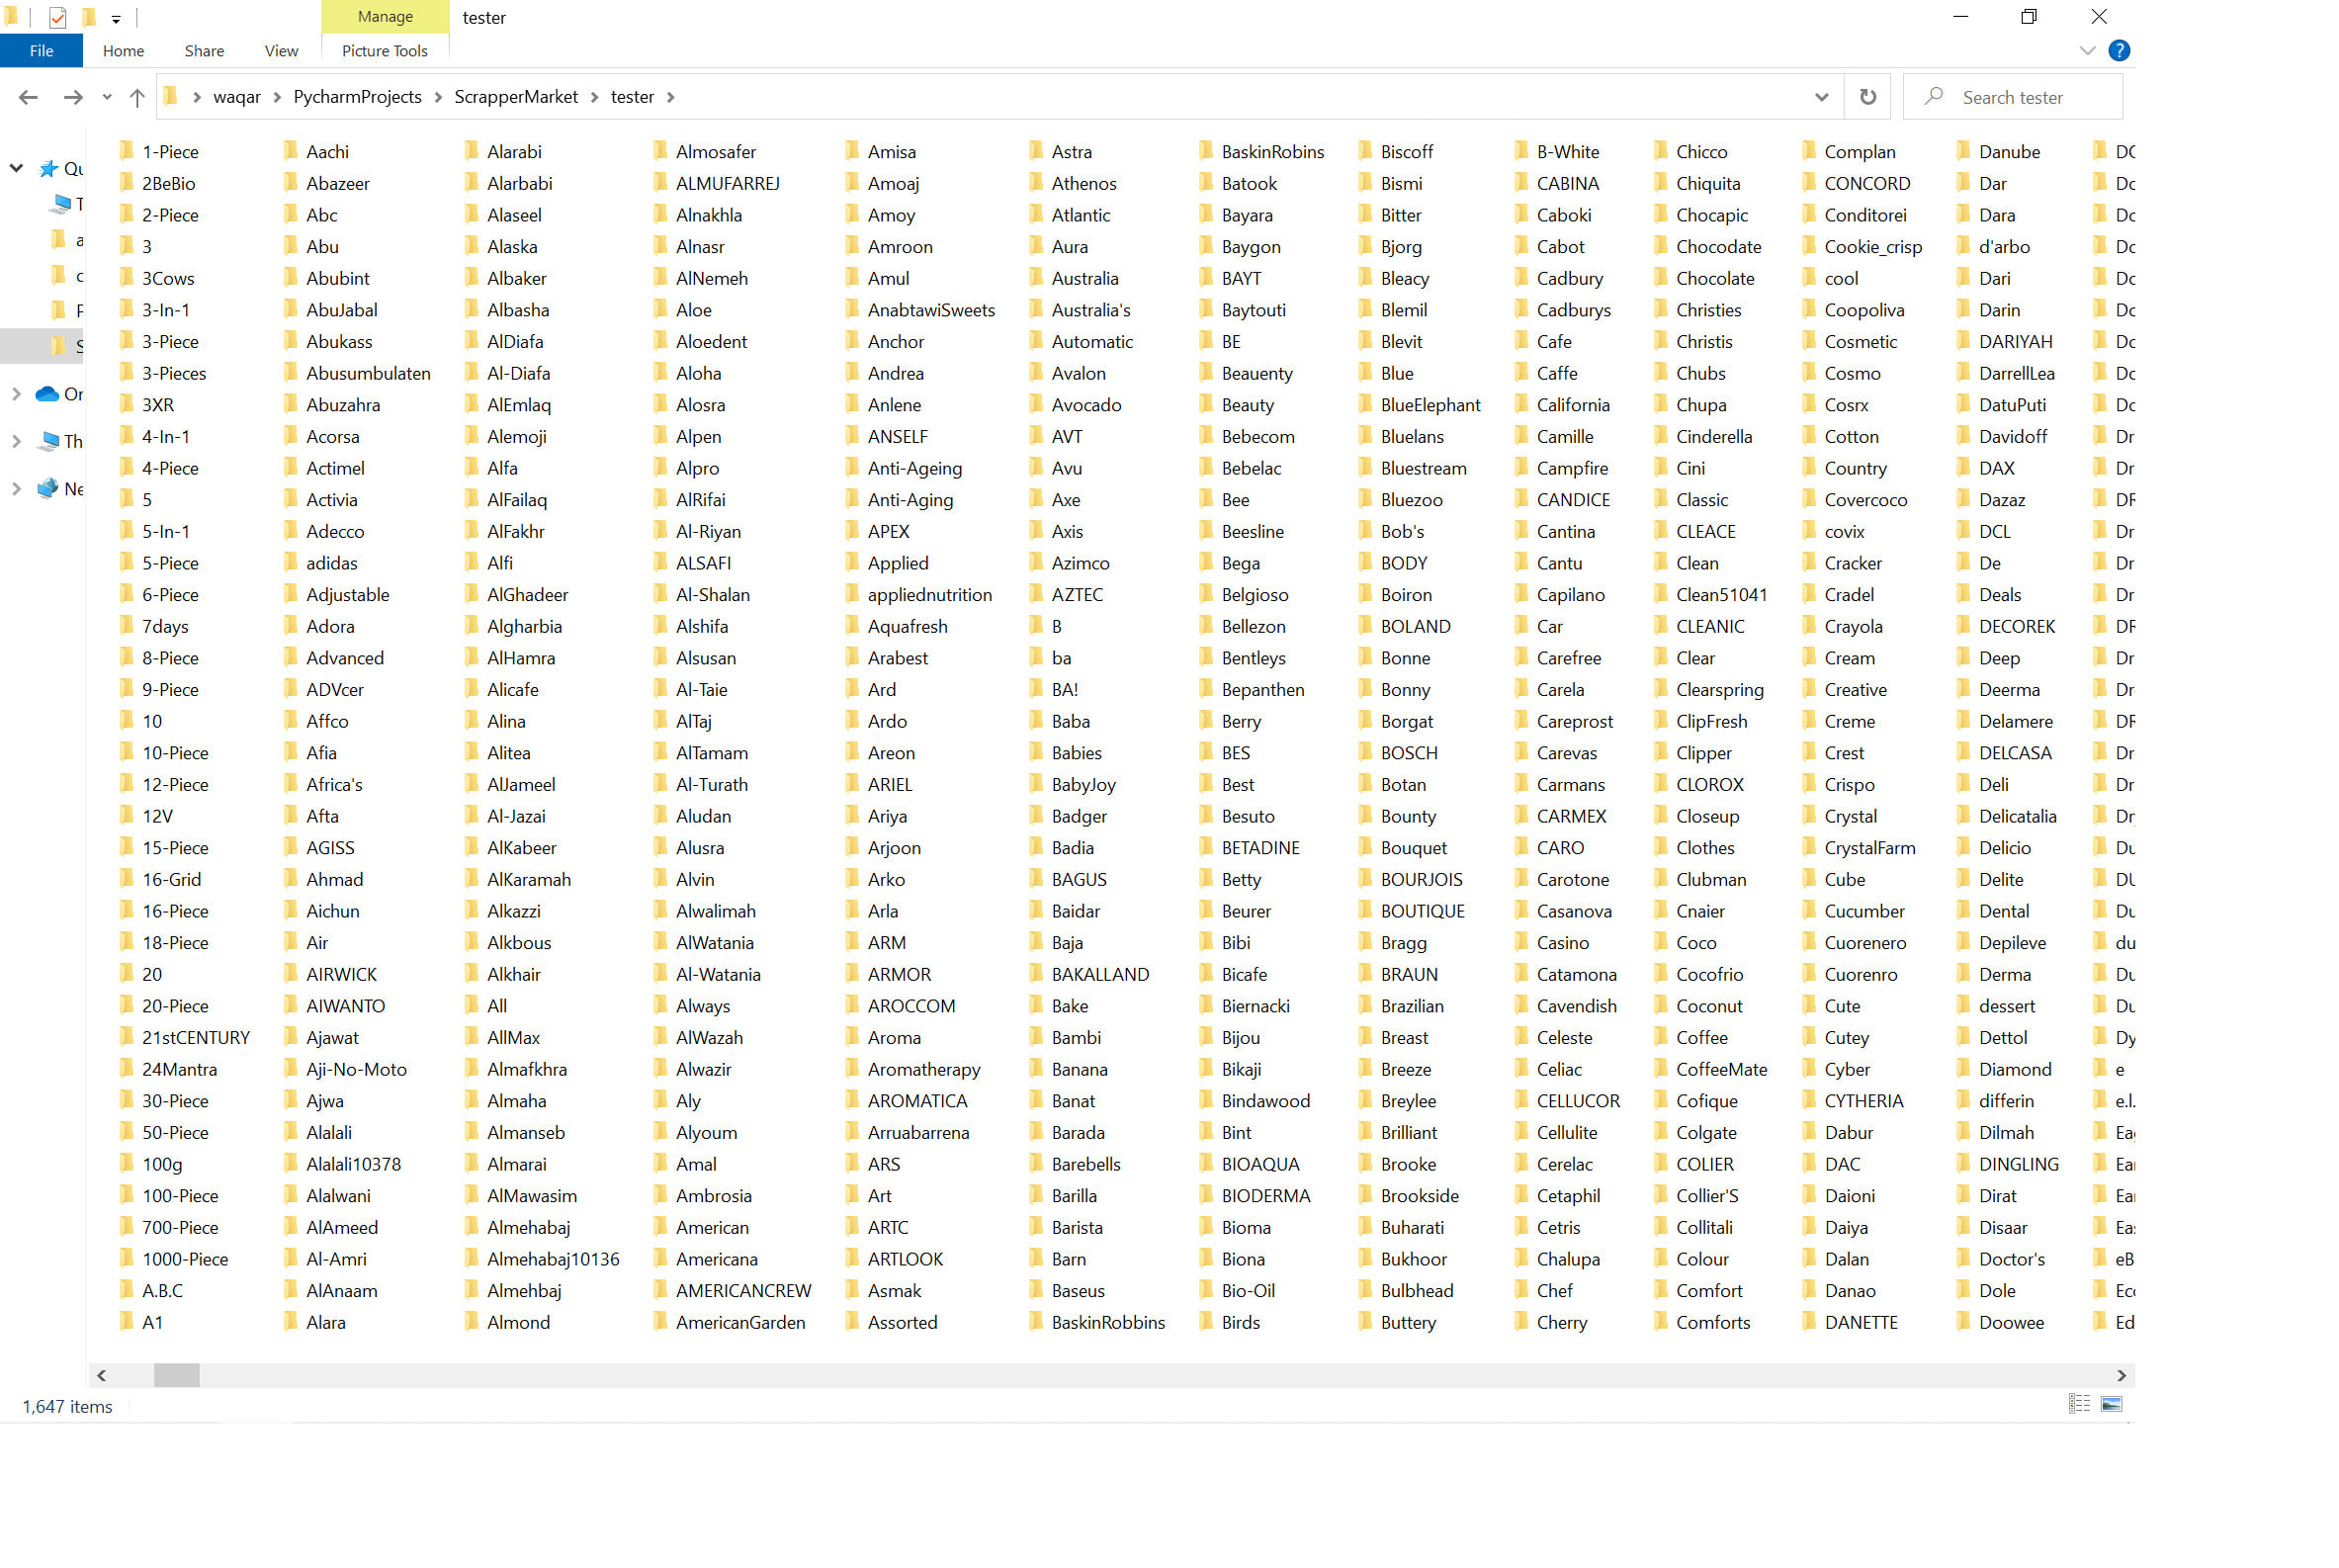Click the New folder quick access icon
The image size is (2339, 1568).
(89, 17)
